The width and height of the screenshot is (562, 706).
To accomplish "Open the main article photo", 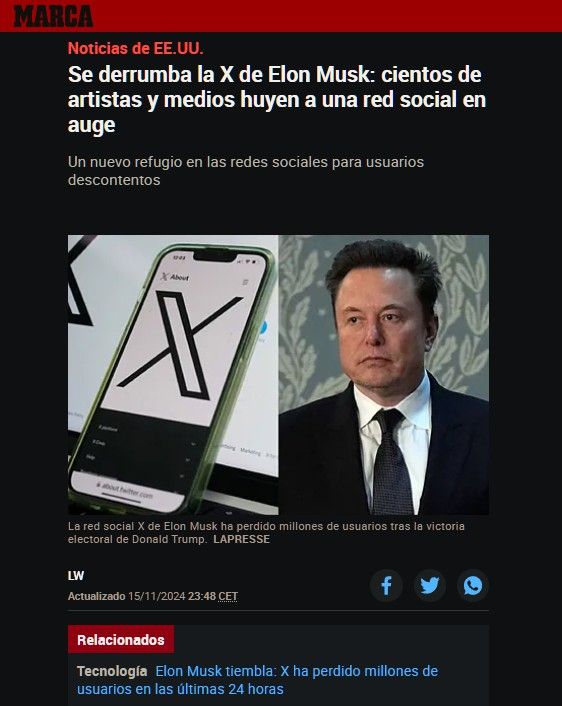I will point(278,375).
